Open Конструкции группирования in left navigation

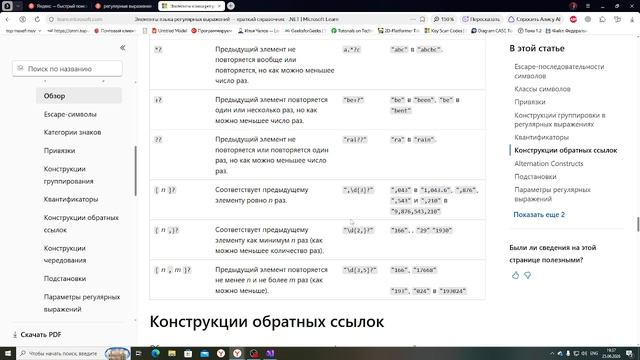[x=69, y=175]
